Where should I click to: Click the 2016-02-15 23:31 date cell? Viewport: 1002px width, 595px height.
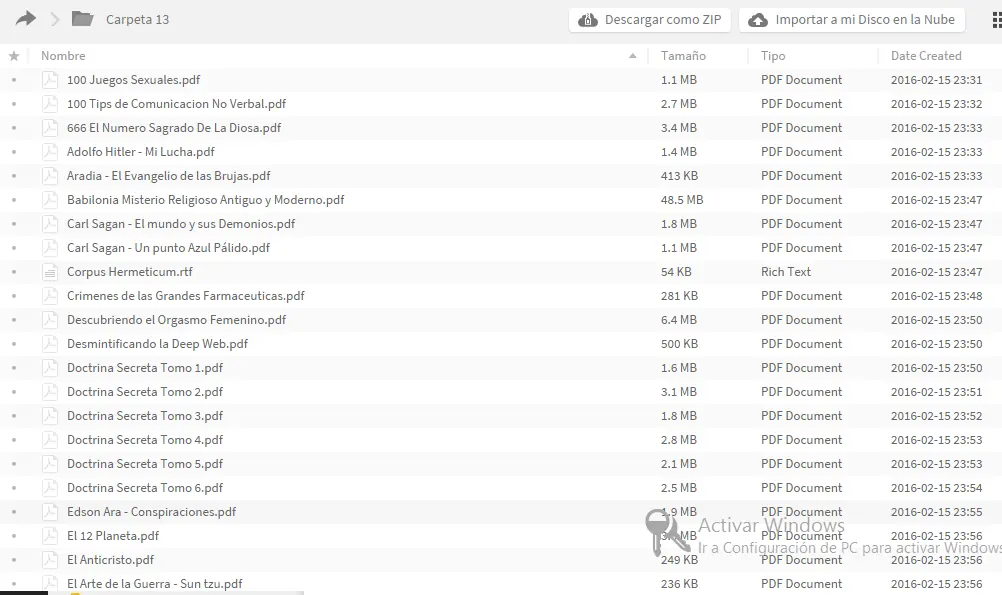(x=936, y=80)
